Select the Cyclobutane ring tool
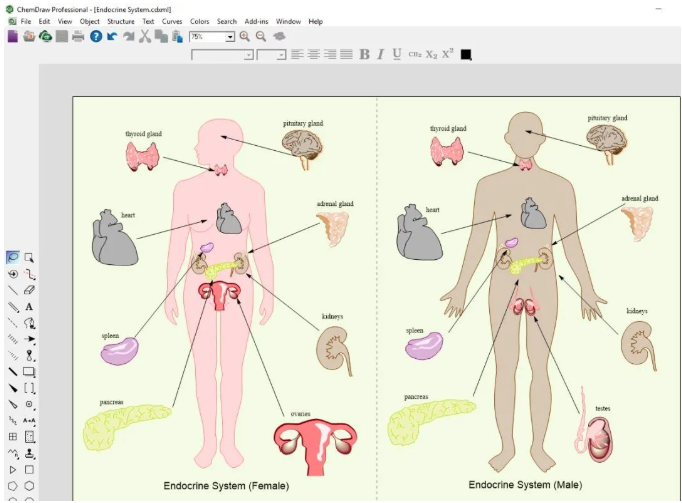The image size is (682, 503). point(29,469)
